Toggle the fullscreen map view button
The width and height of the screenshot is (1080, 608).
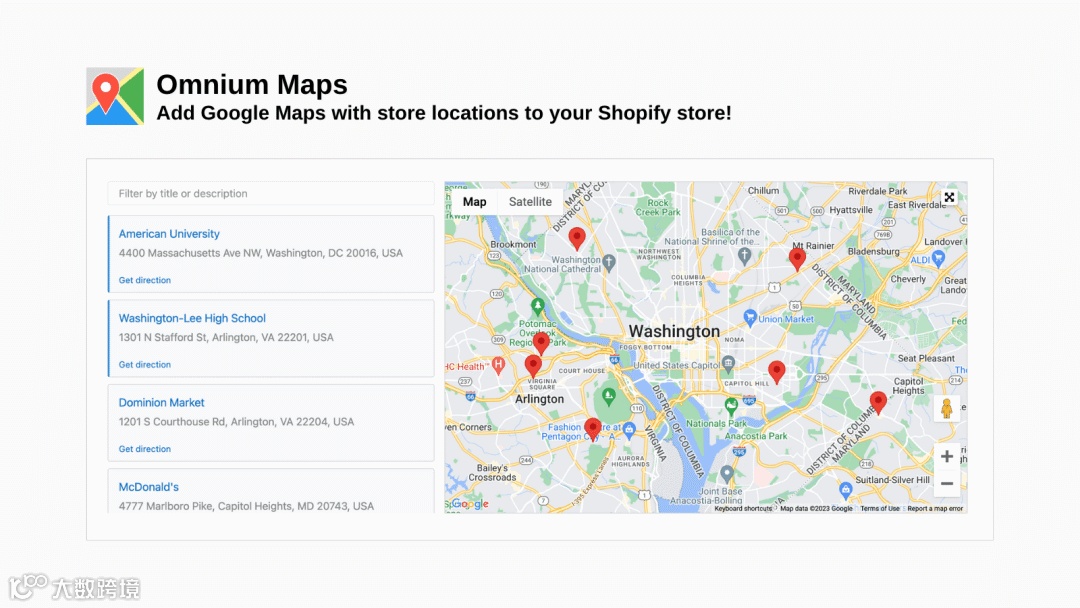point(949,198)
